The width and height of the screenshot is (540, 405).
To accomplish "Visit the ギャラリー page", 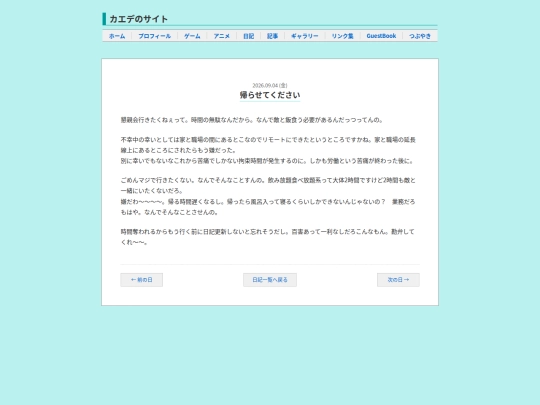I will [305, 36].
